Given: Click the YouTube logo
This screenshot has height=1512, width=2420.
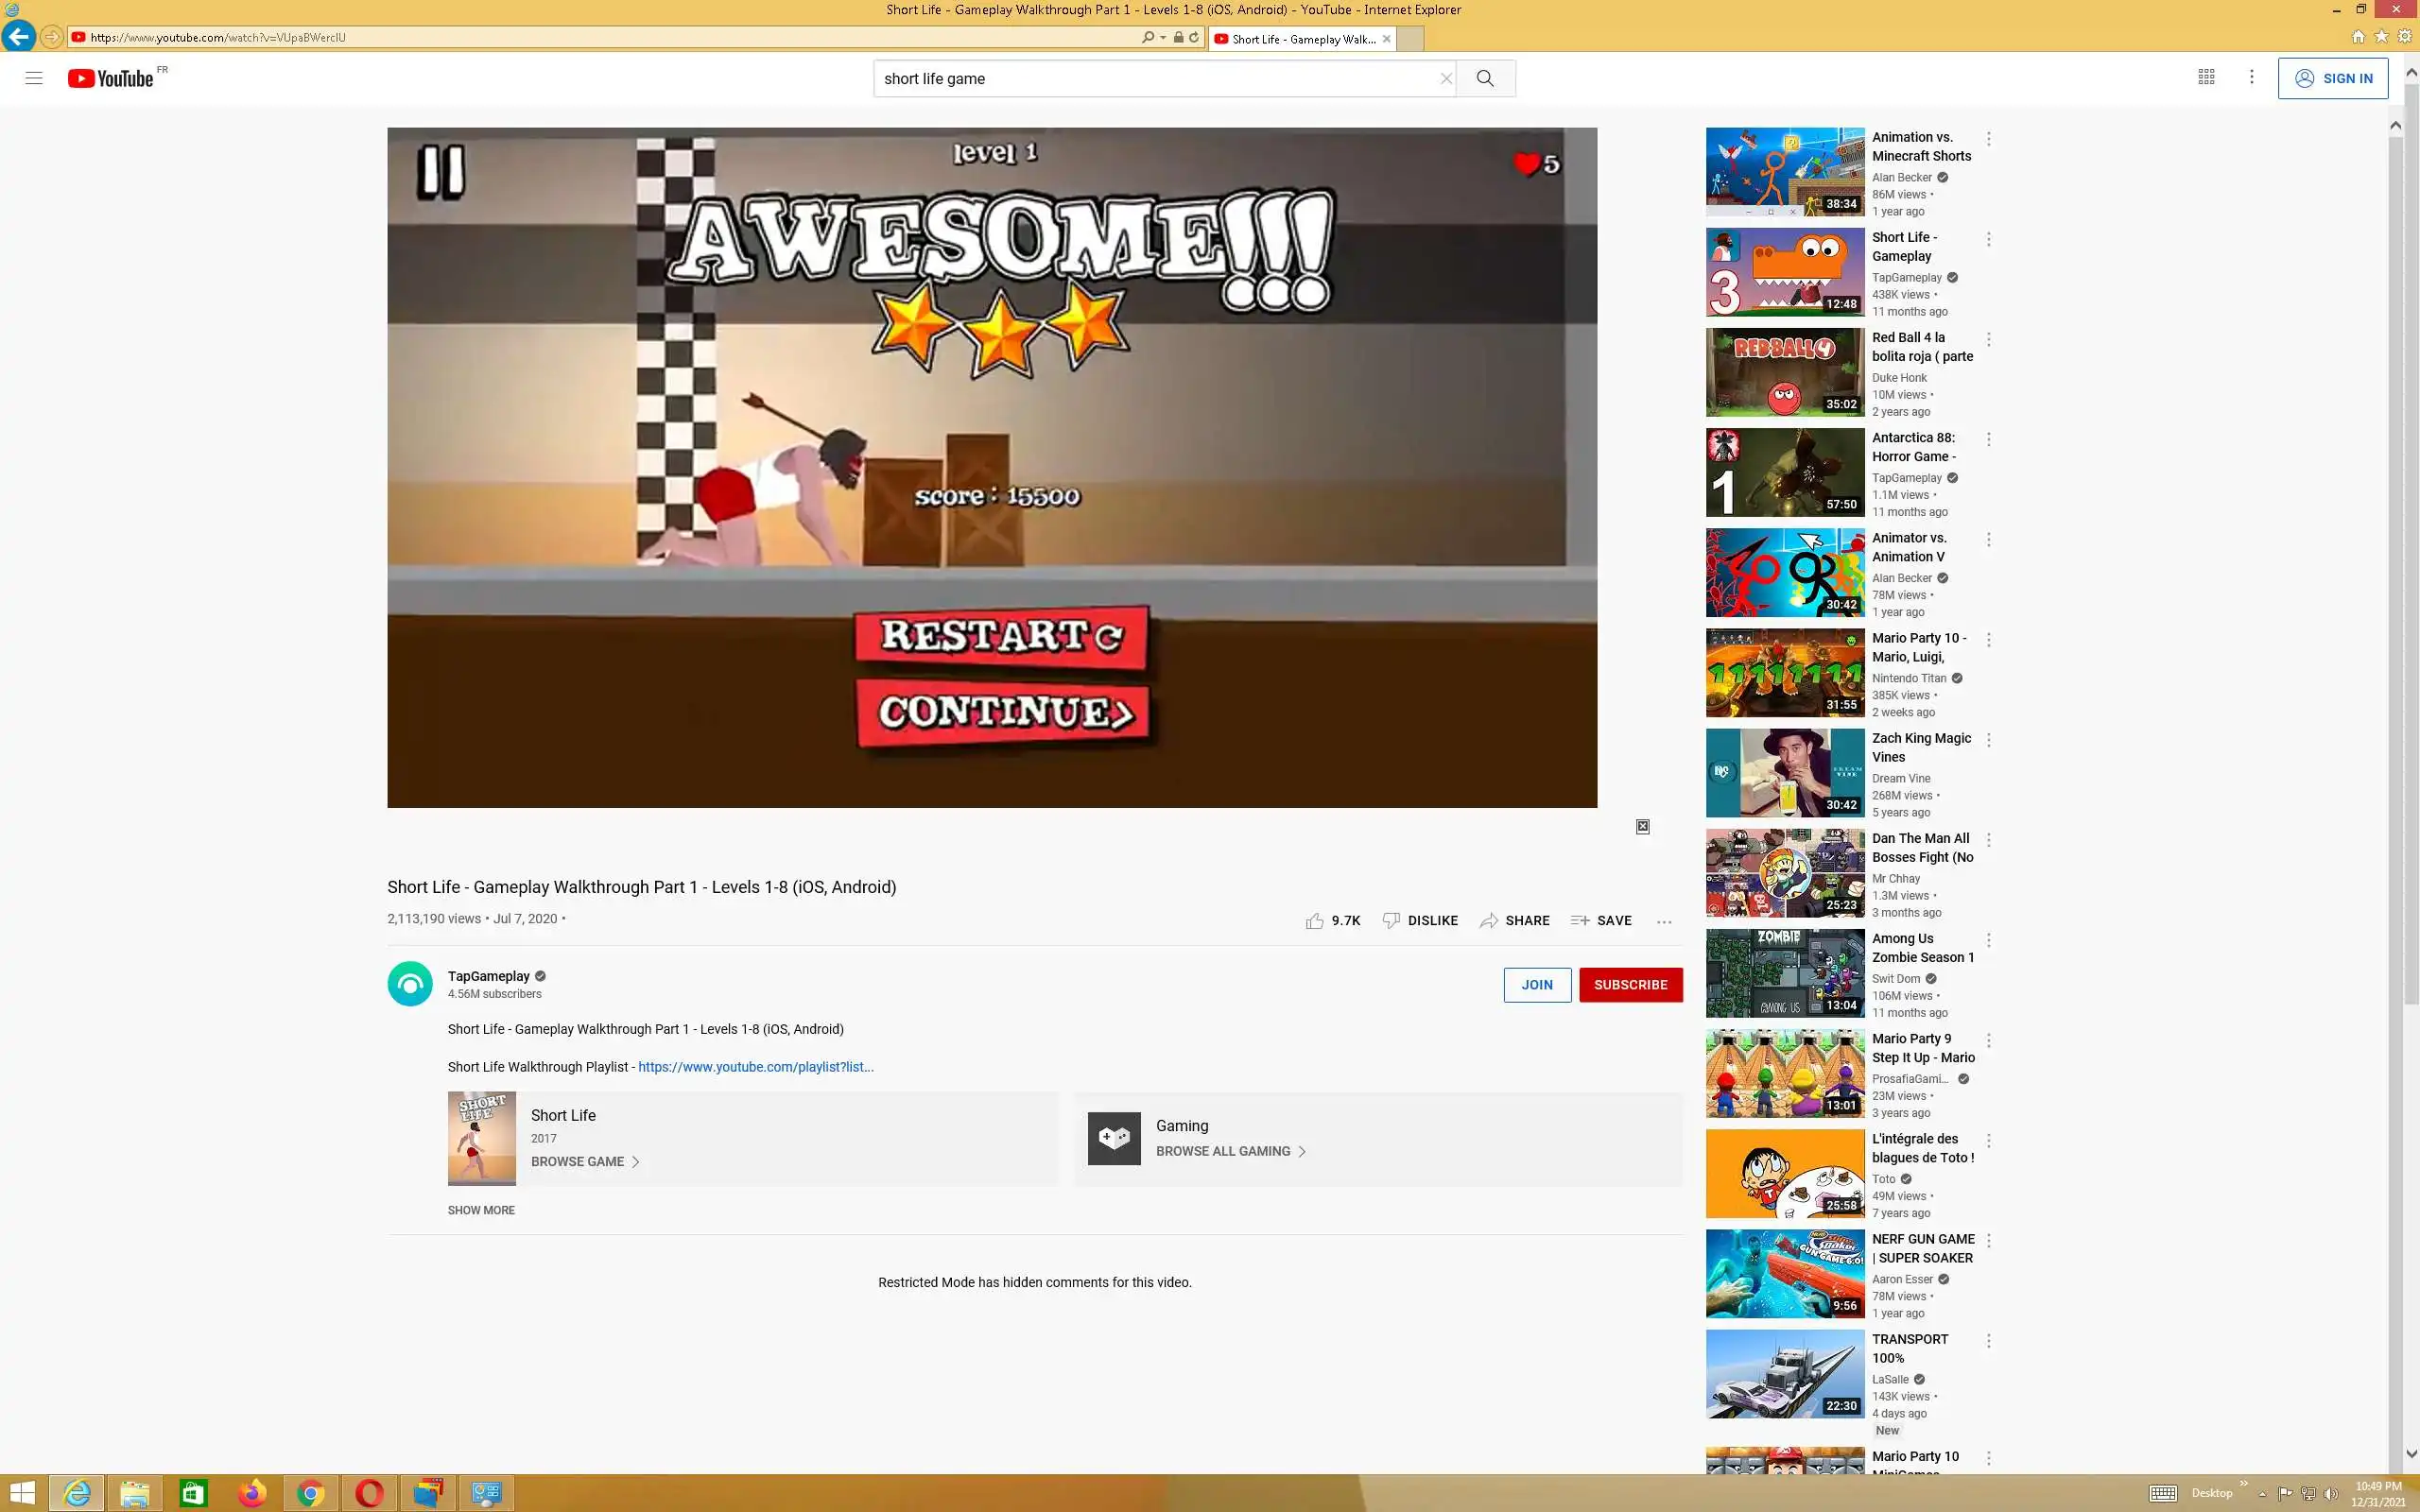Looking at the screenshot, I should (x=111, y=78).
